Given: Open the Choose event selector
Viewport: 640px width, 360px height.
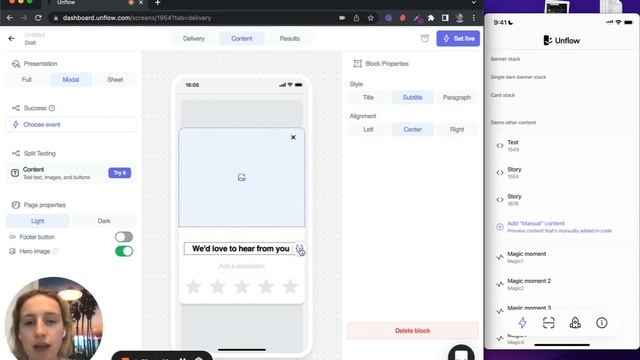Looking at the screenshot, I should pyautogui.click(x=71, y=124).
